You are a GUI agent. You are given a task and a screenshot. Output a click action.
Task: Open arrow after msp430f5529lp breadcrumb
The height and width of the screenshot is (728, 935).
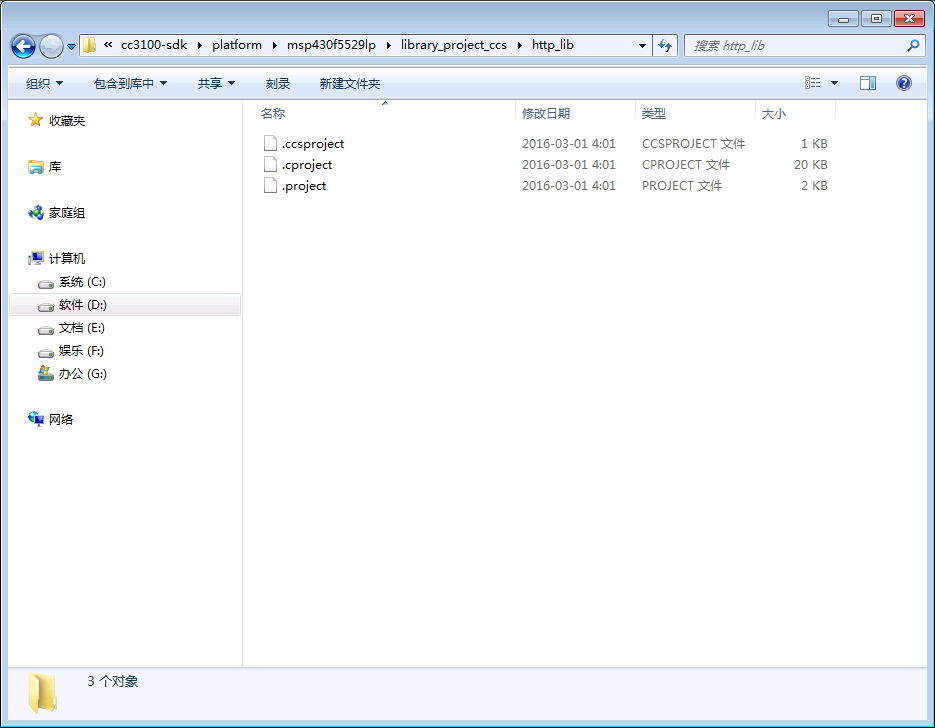[388, 45]
